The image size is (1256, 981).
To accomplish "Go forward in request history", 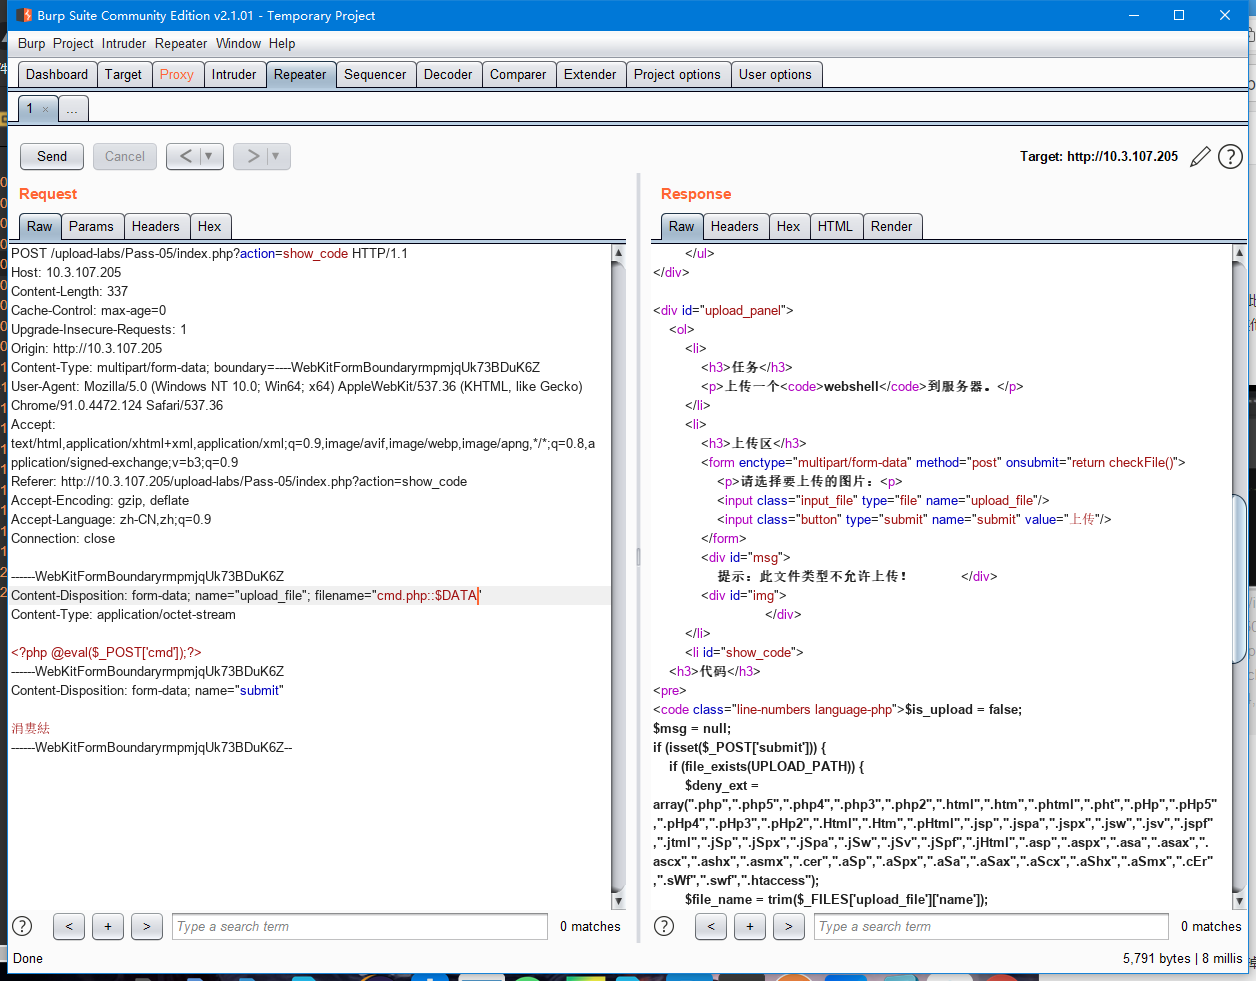I will 253,156.
